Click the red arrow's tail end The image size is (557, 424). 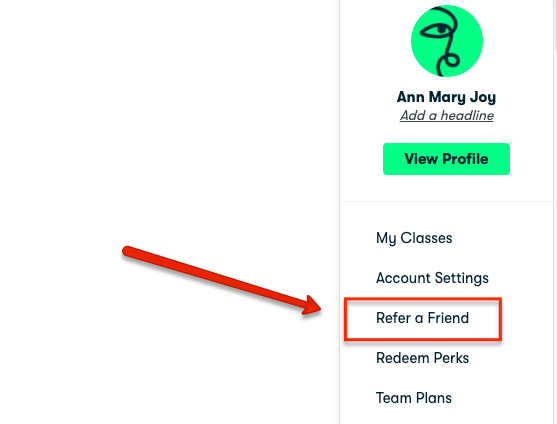(127, 251)
